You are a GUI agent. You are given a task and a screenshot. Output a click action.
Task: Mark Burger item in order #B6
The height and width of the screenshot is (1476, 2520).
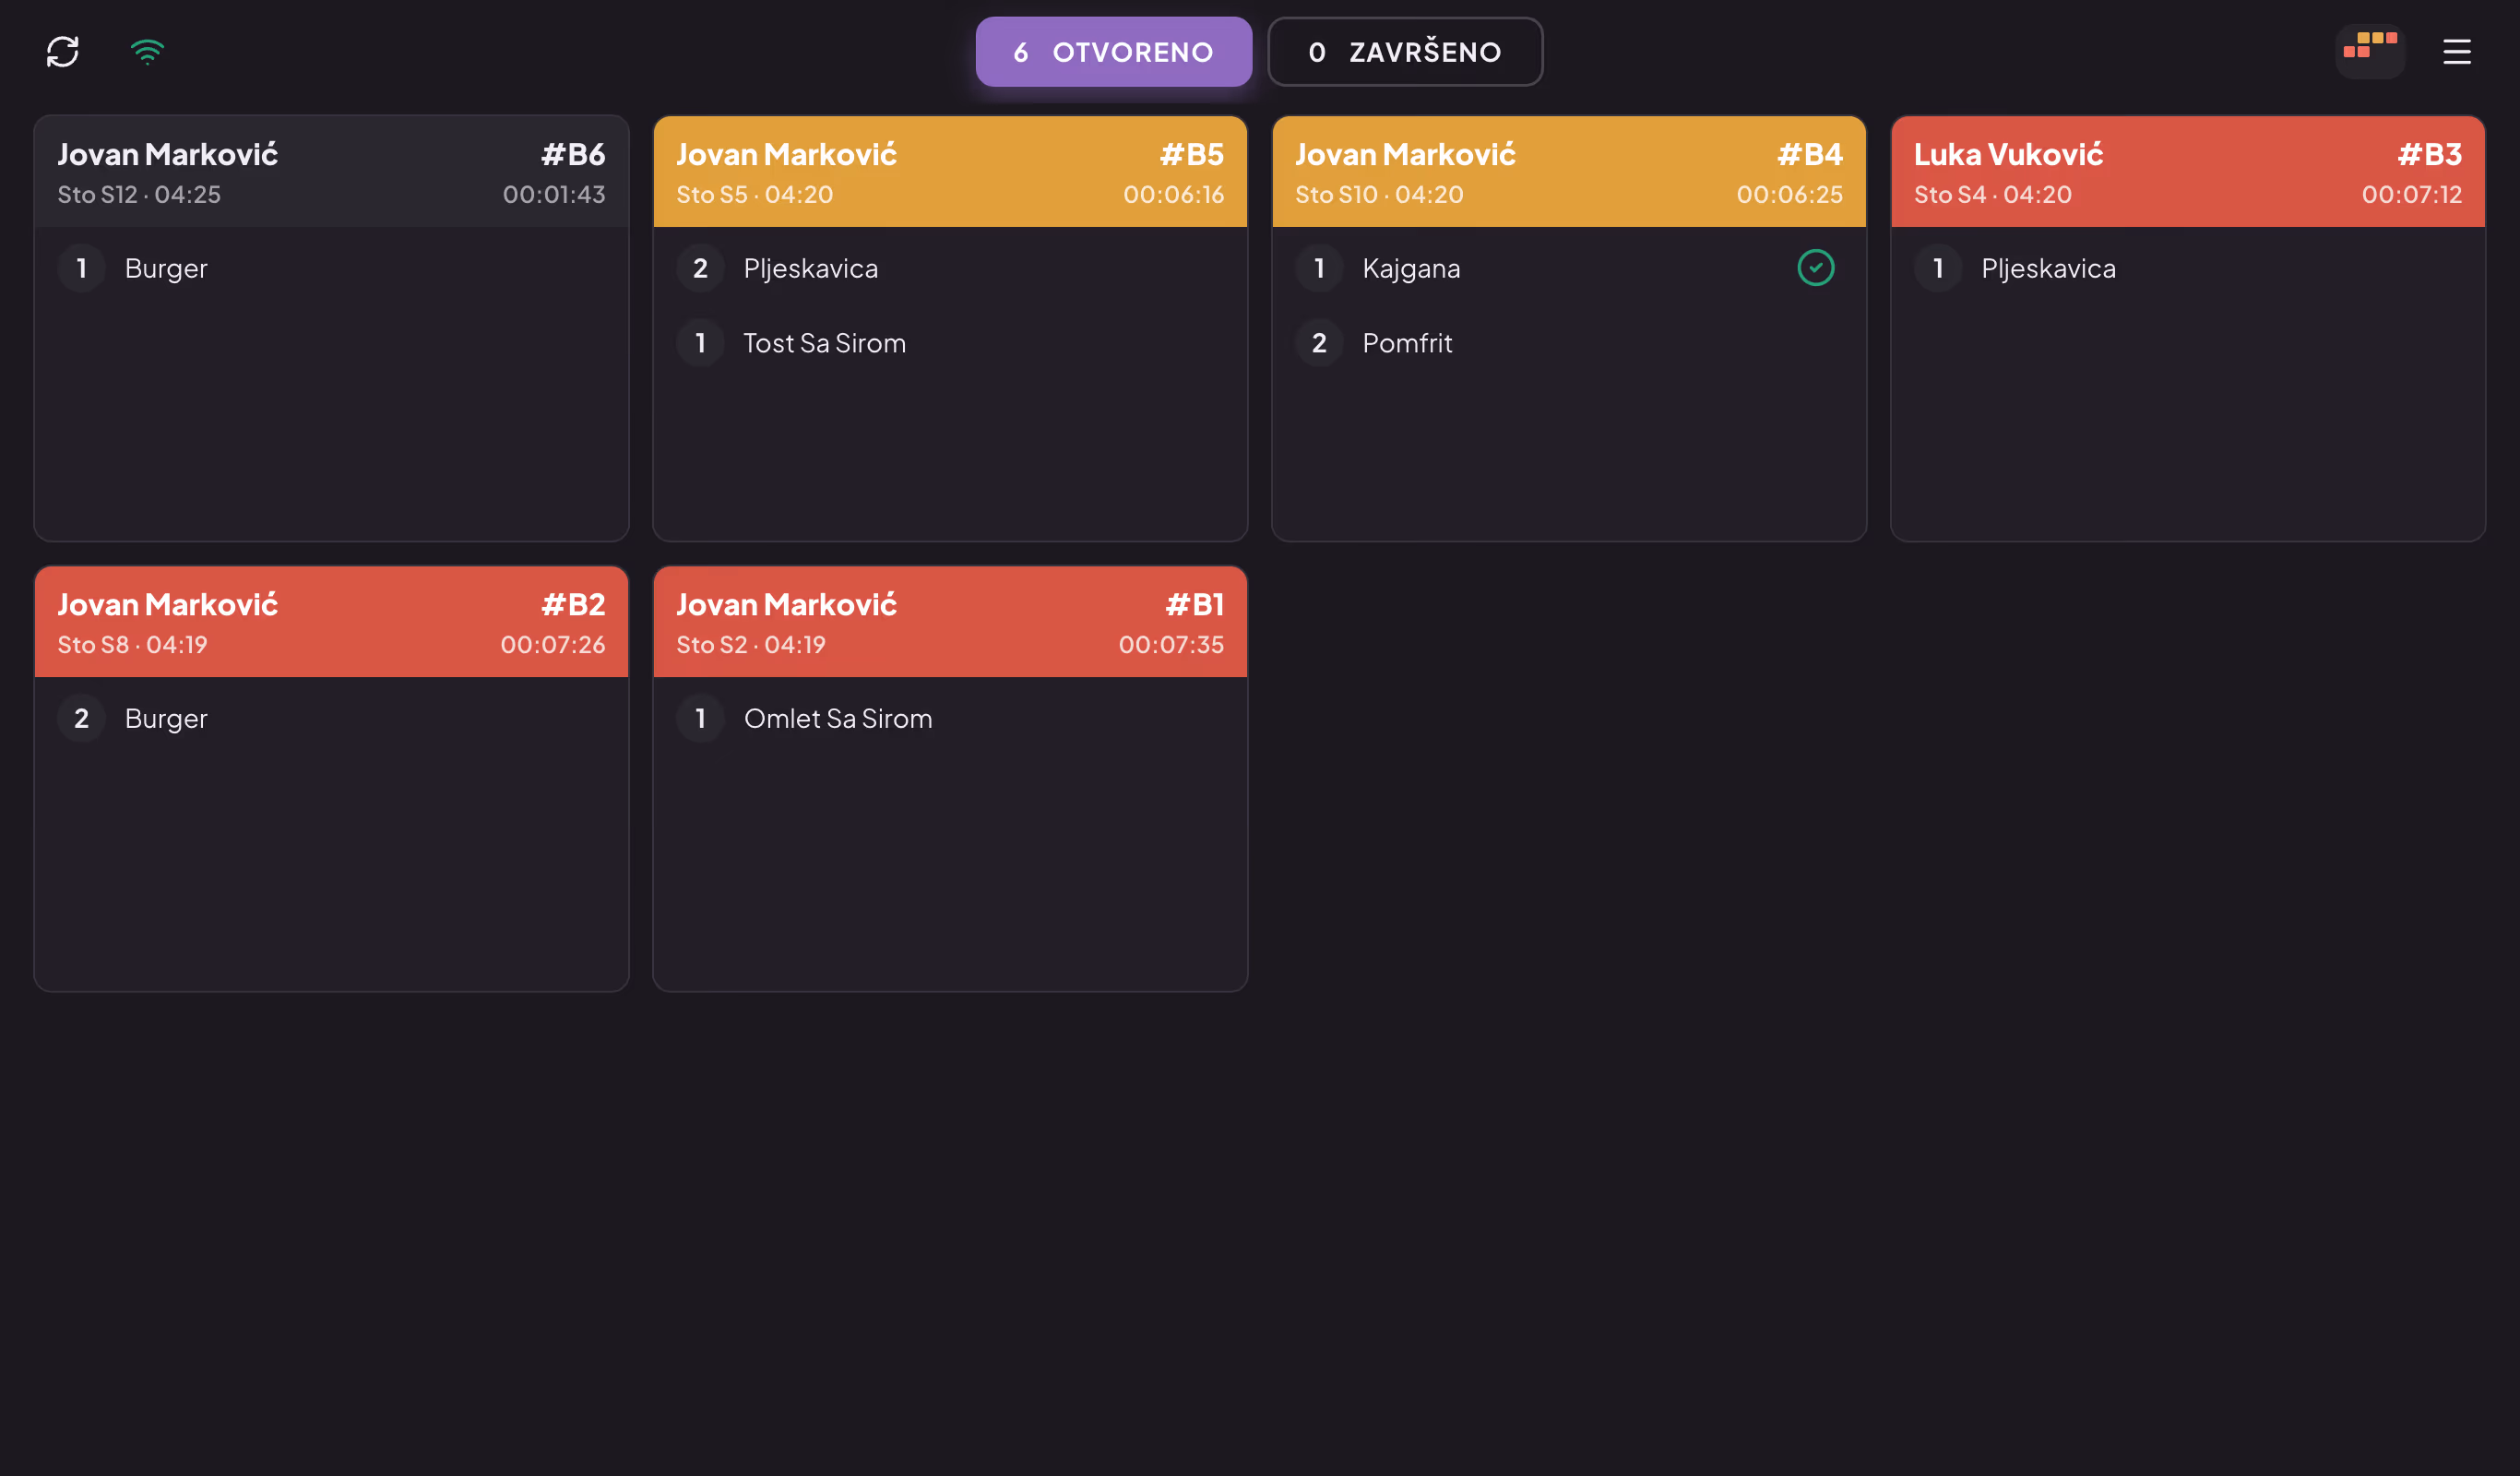331,268
